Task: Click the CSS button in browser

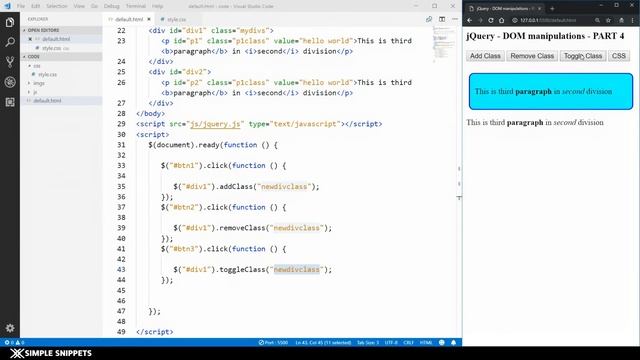Action: click(619, 56)
